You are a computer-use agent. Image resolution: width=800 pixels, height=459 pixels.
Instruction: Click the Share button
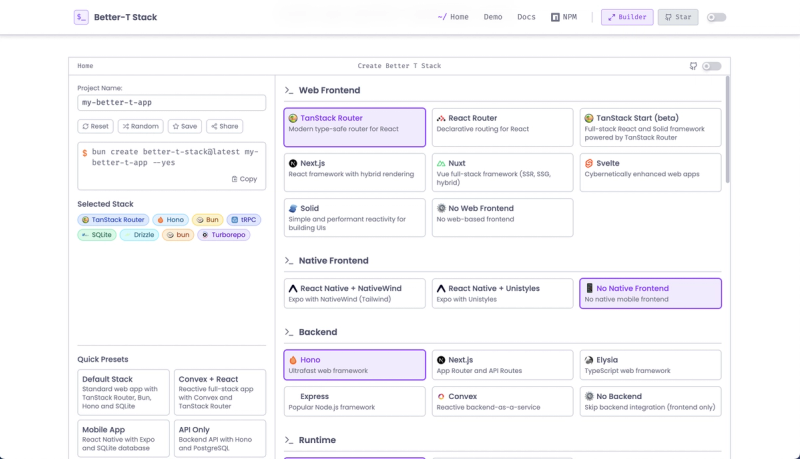[x=224, y=126]
